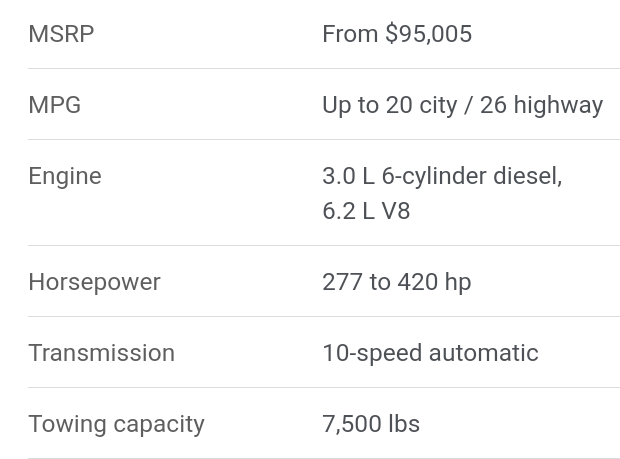Click the Horsepower row label
This screenshot has width=620, height=459.
(x=94, y=282)
